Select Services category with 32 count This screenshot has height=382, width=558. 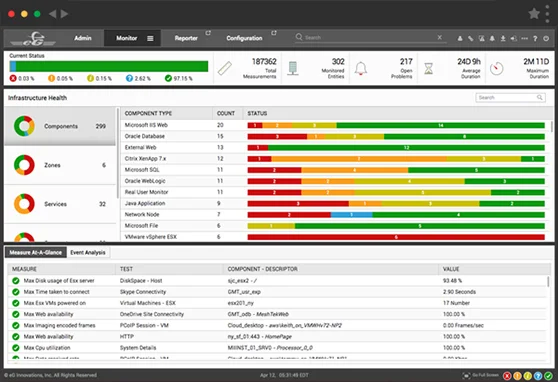[x=60, y=204]
